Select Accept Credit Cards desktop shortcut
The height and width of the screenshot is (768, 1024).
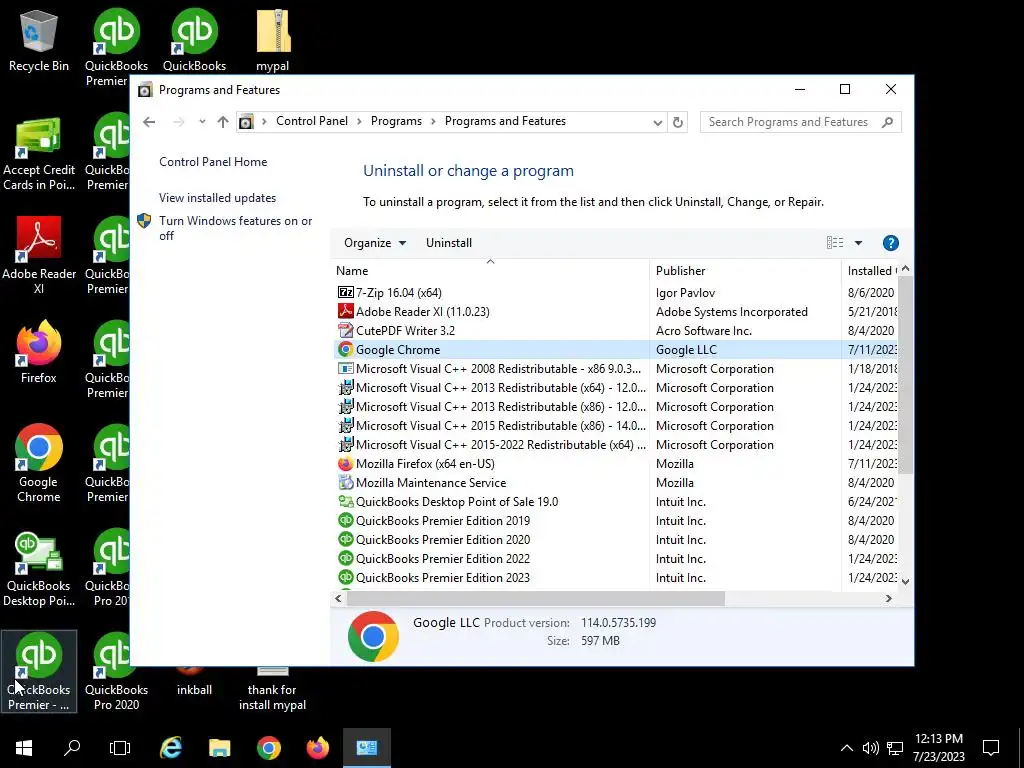click(x=39, y=154)
